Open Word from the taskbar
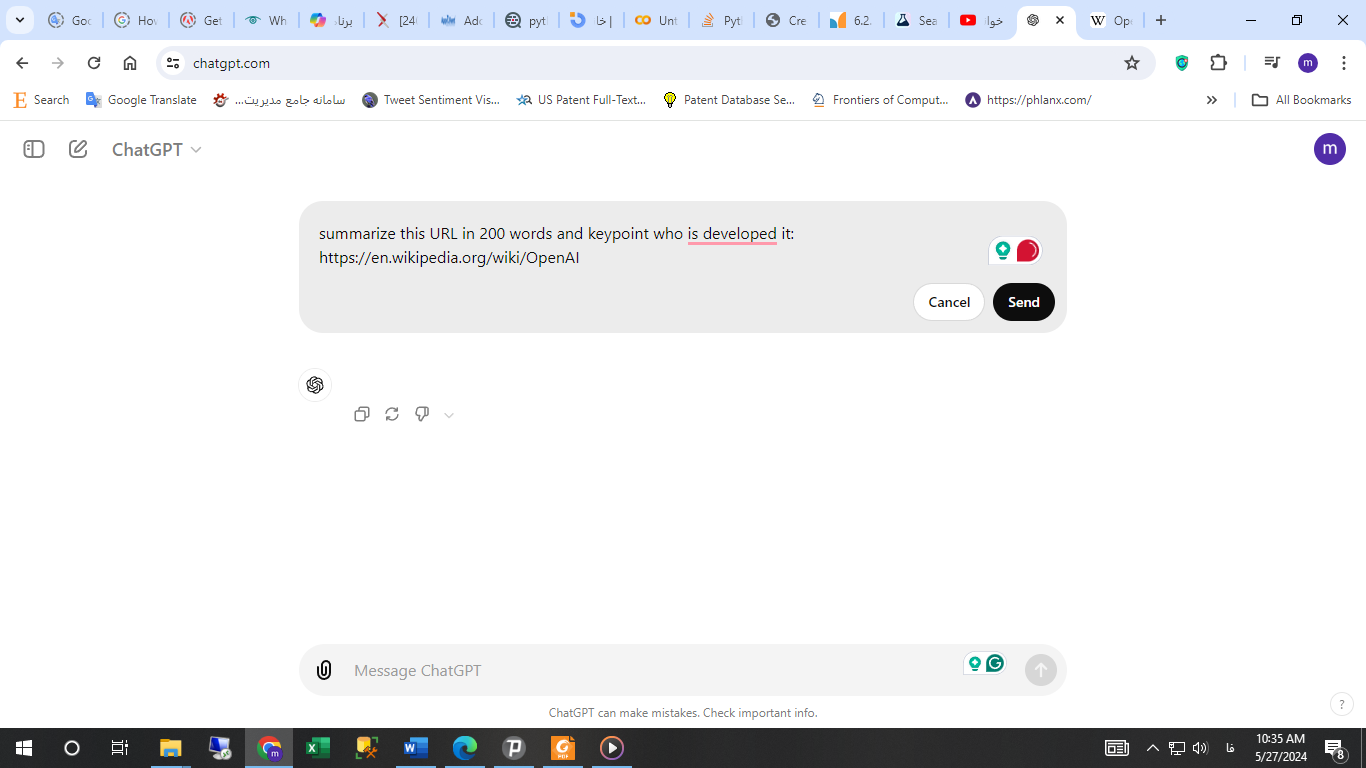Screen dimensions: 1366x768 [x=416, y=748]
